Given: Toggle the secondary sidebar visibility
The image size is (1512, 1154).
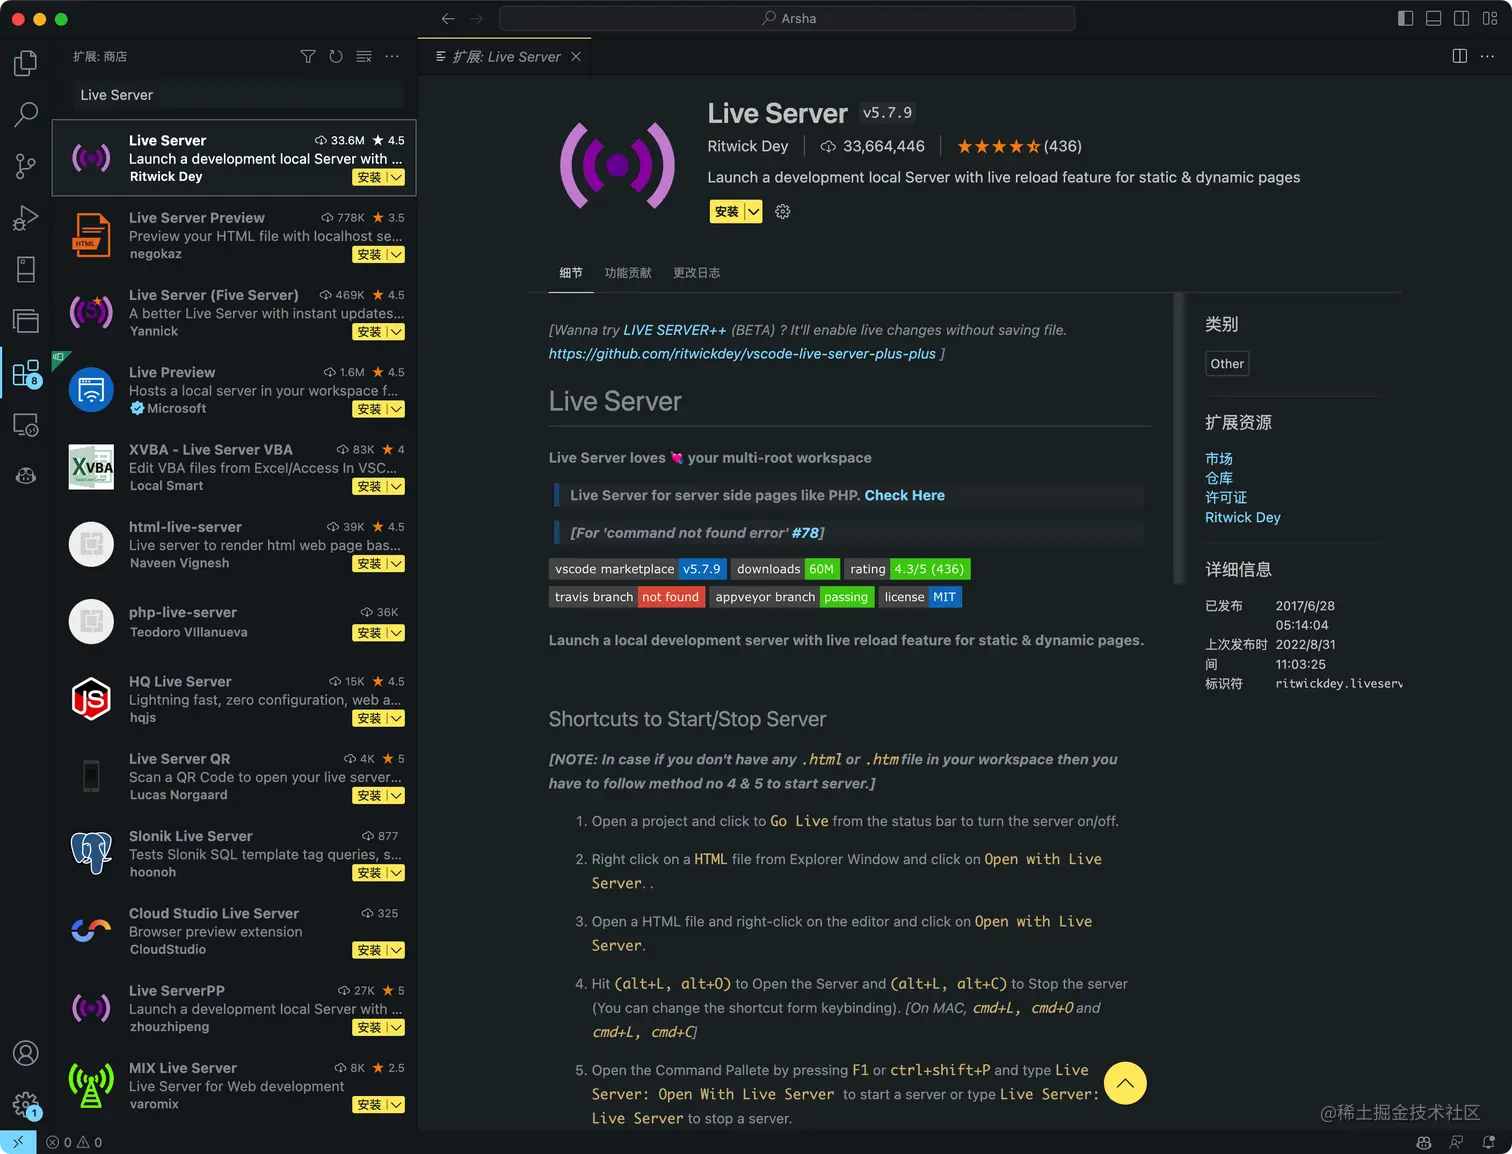Looking at the screenshot, I should [1461, 18].
